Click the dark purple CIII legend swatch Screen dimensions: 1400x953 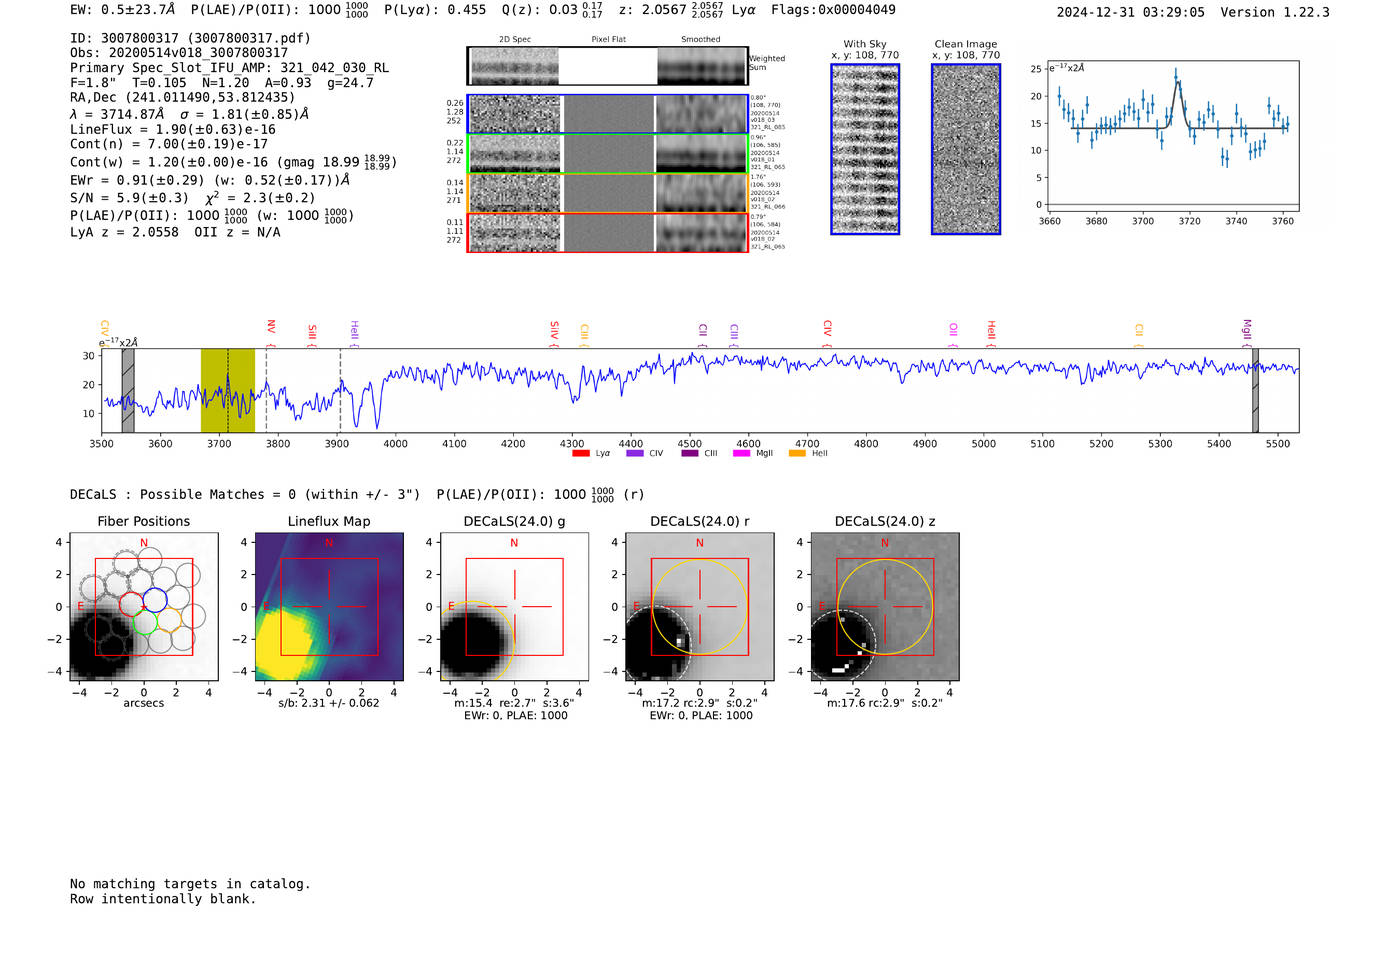690,453
